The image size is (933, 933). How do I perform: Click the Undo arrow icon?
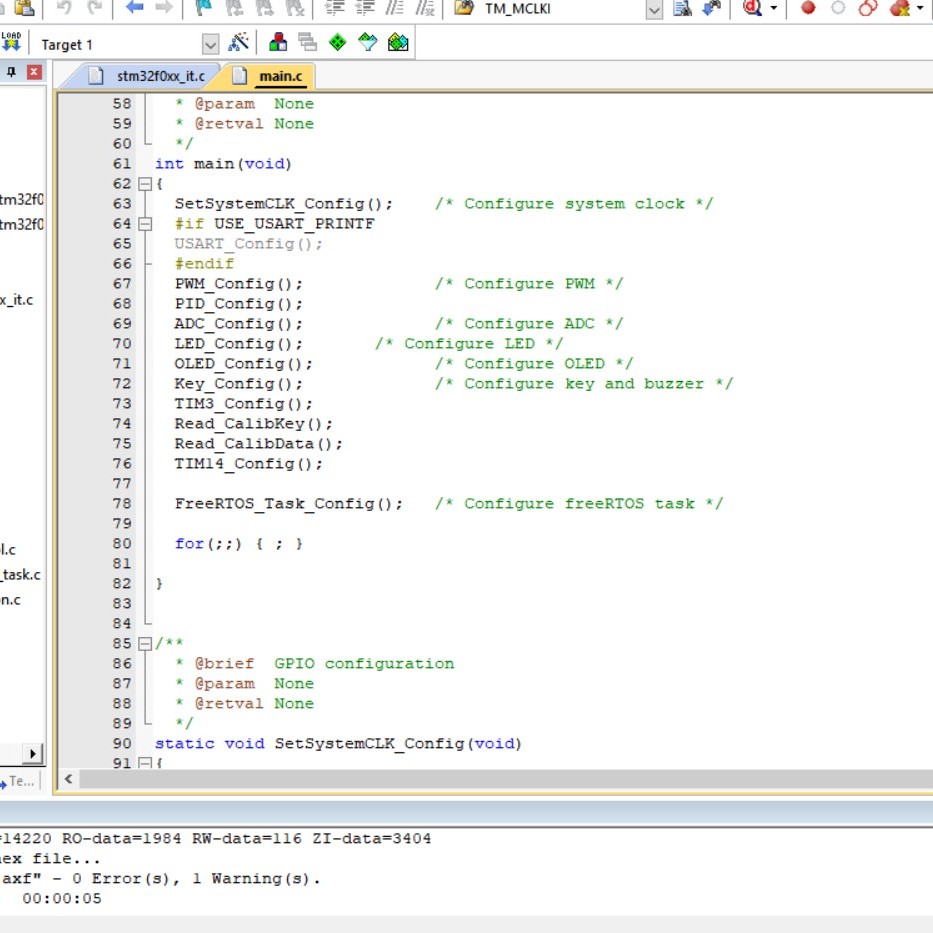coord(64,8)
